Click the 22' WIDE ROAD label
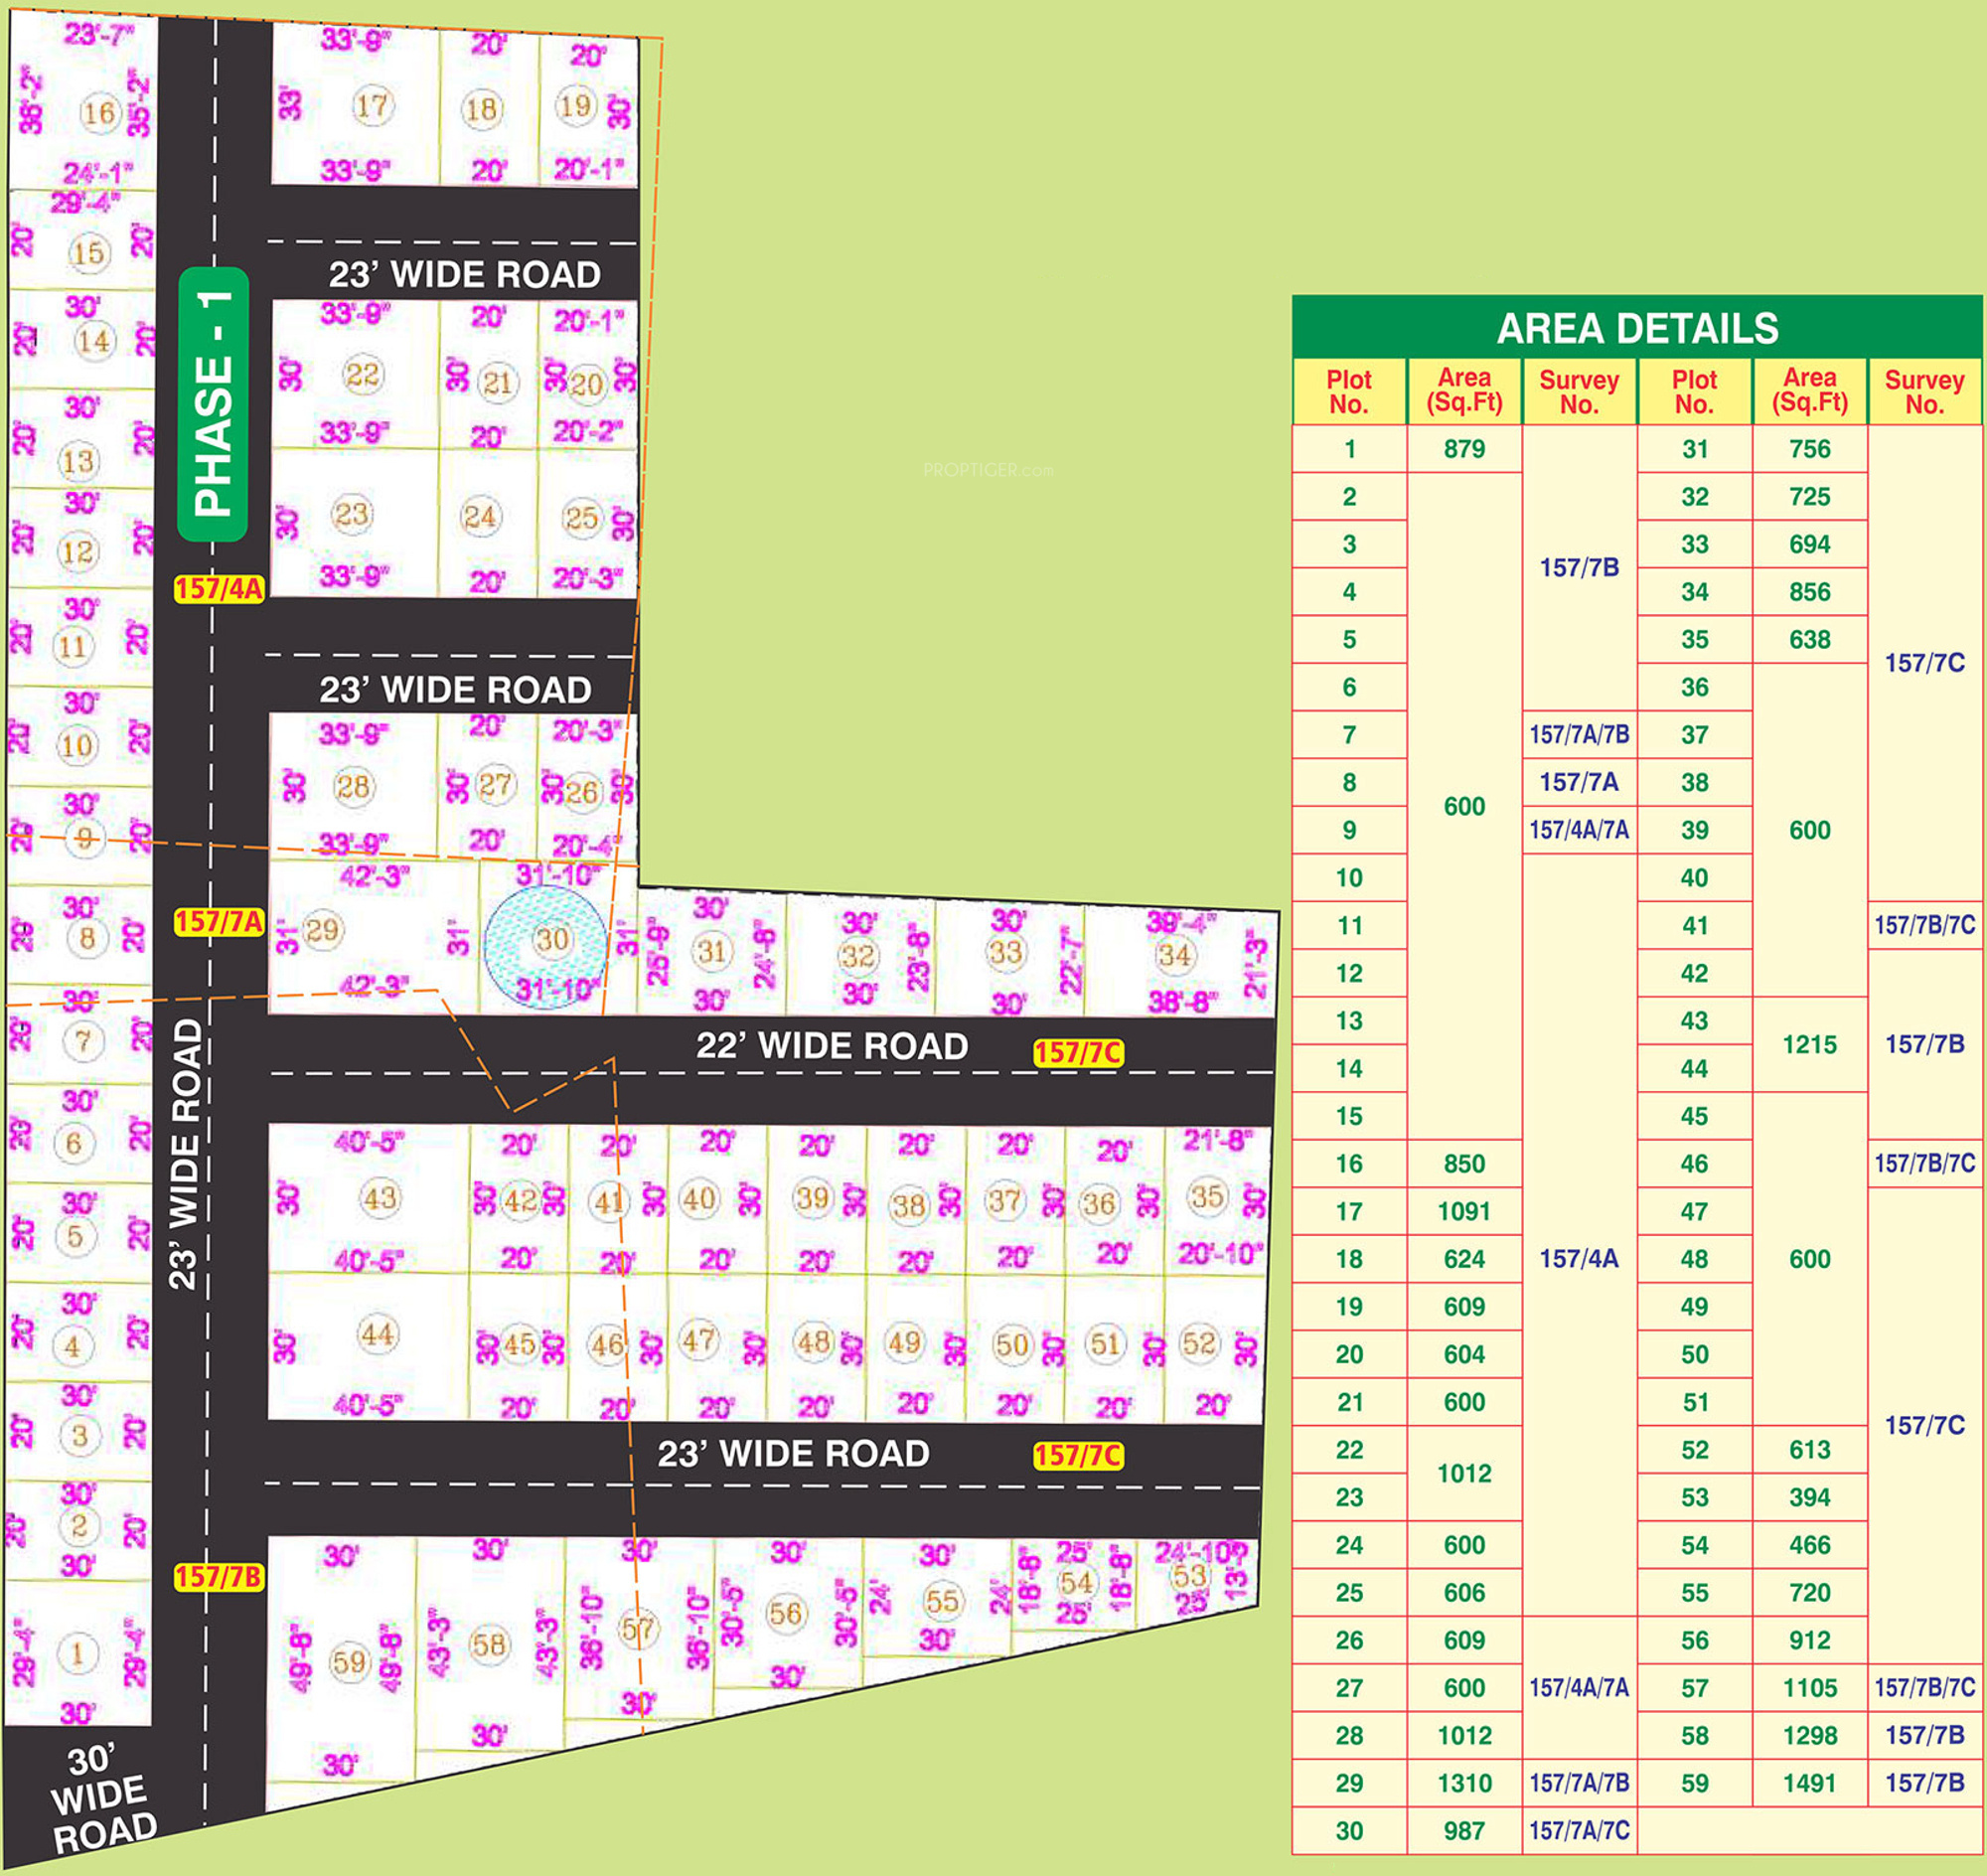 [832, 1046]
